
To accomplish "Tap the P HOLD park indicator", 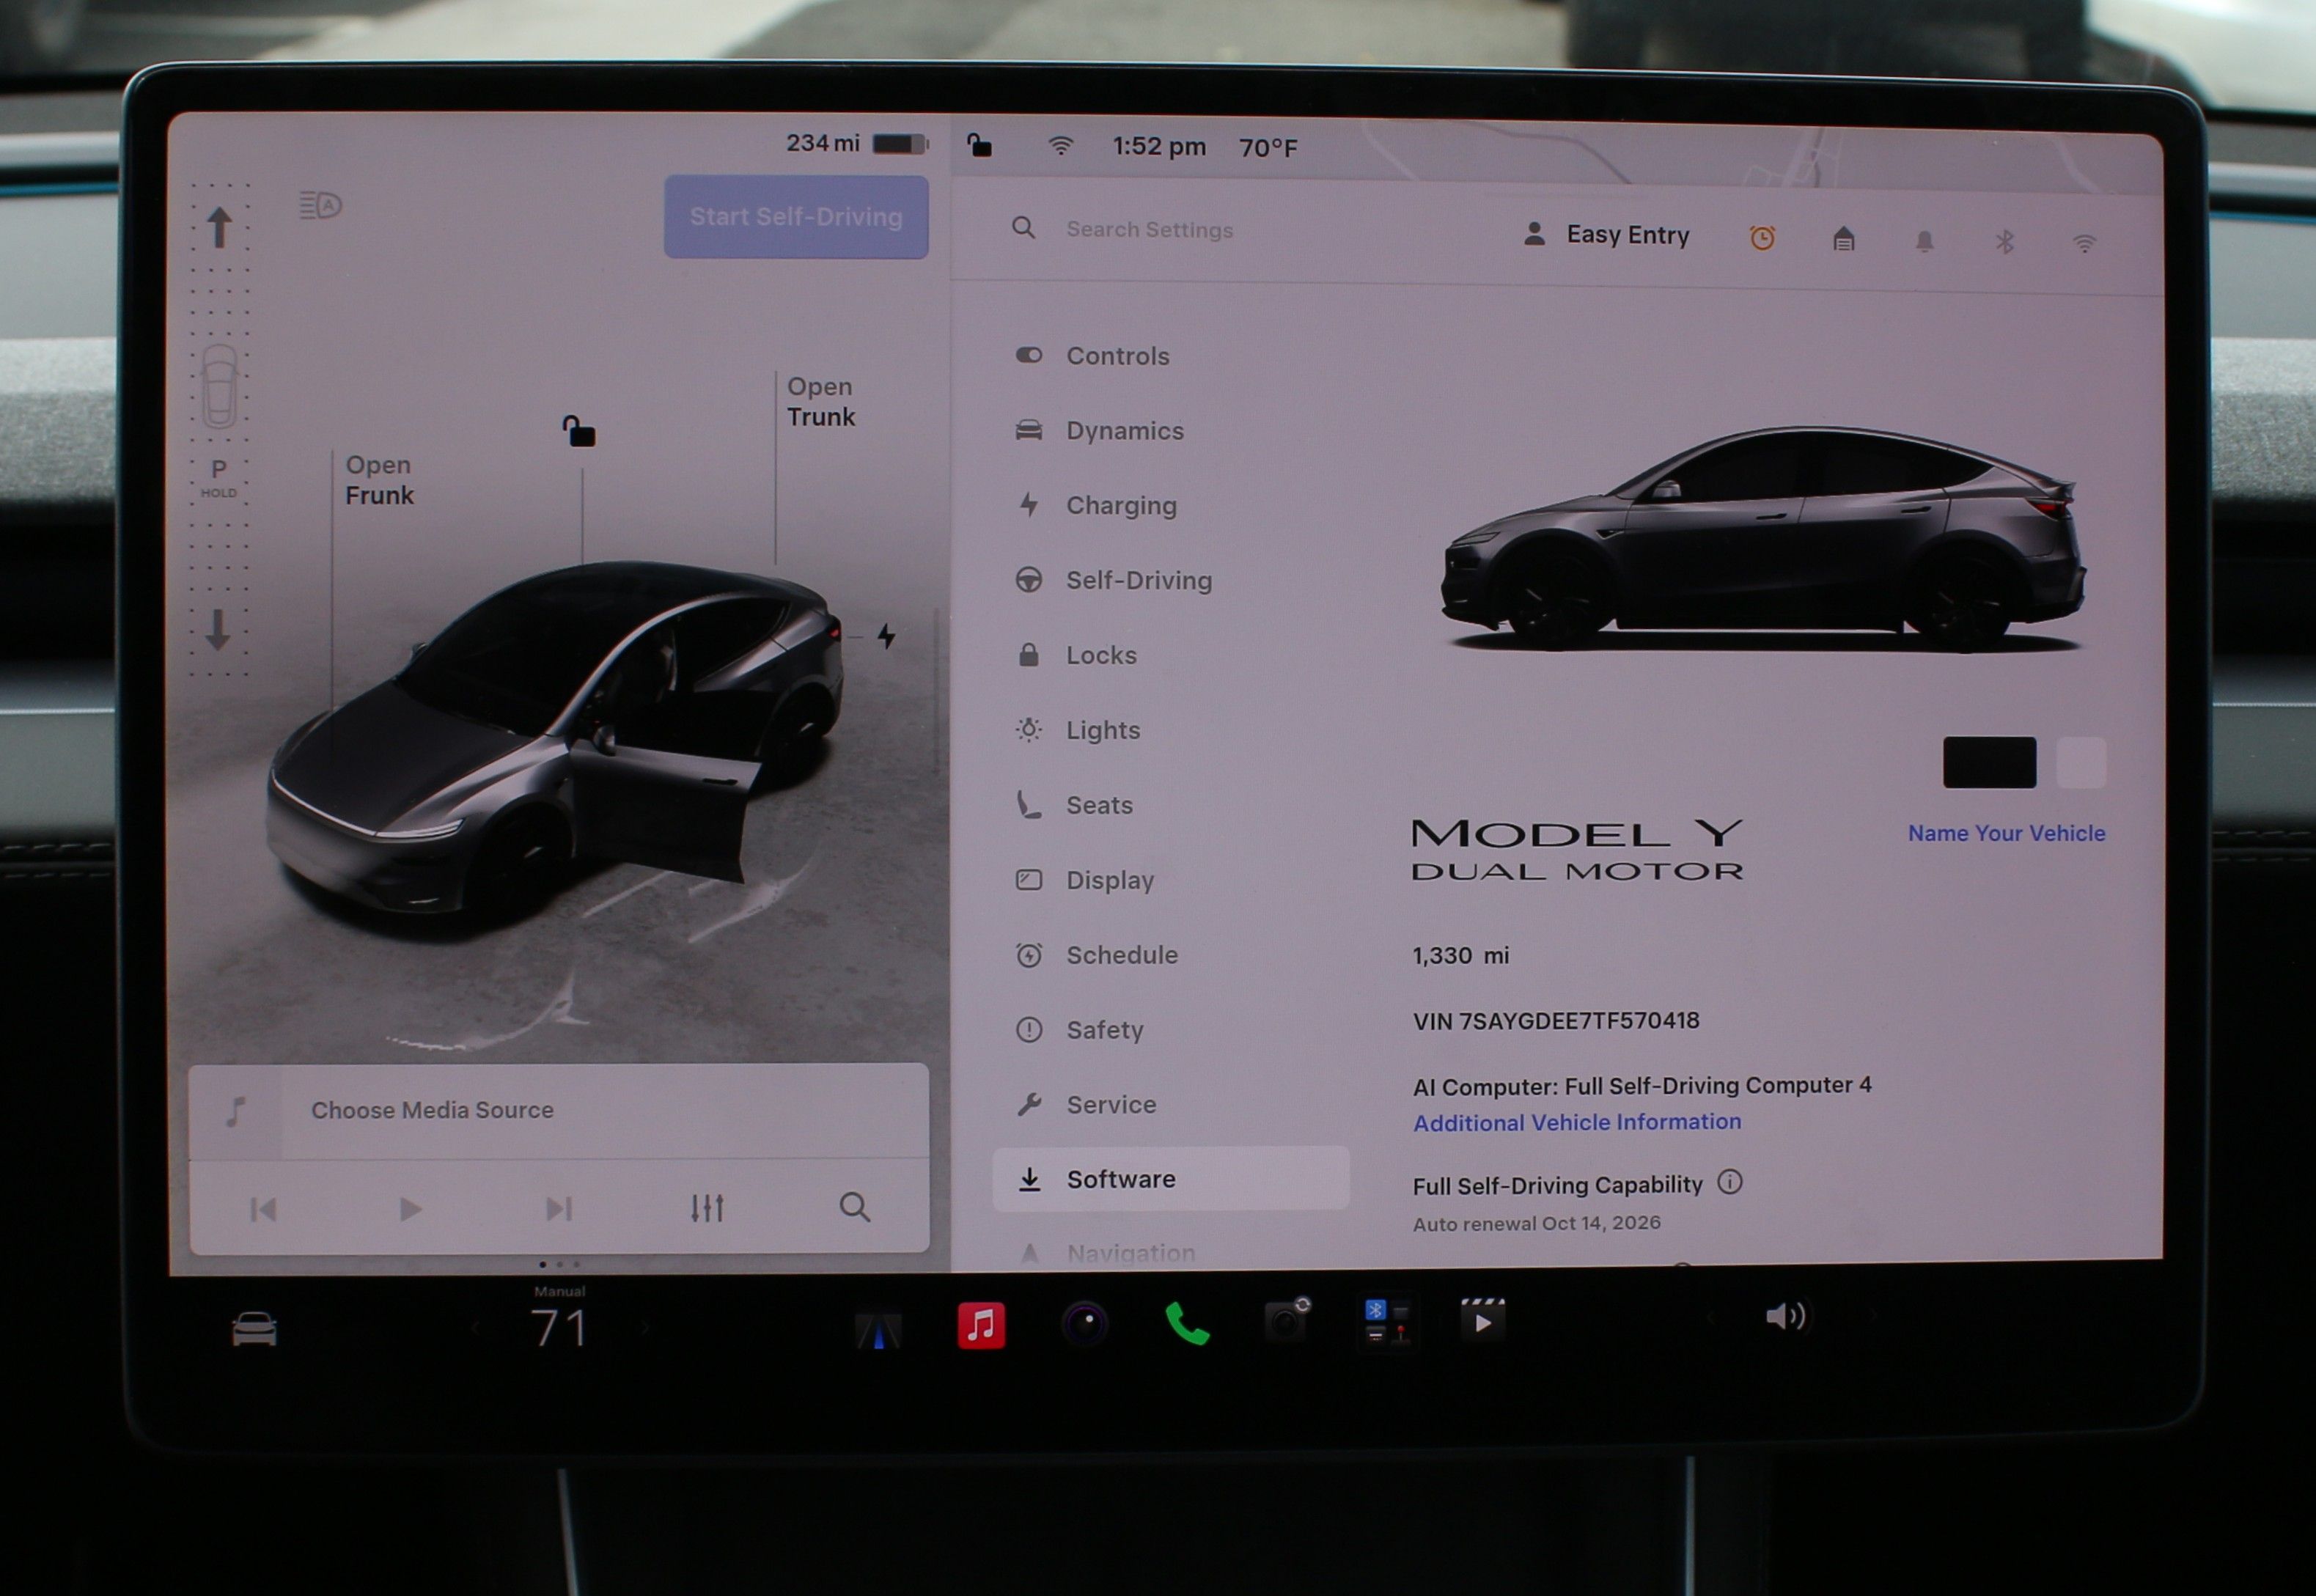I will [219, 478].
